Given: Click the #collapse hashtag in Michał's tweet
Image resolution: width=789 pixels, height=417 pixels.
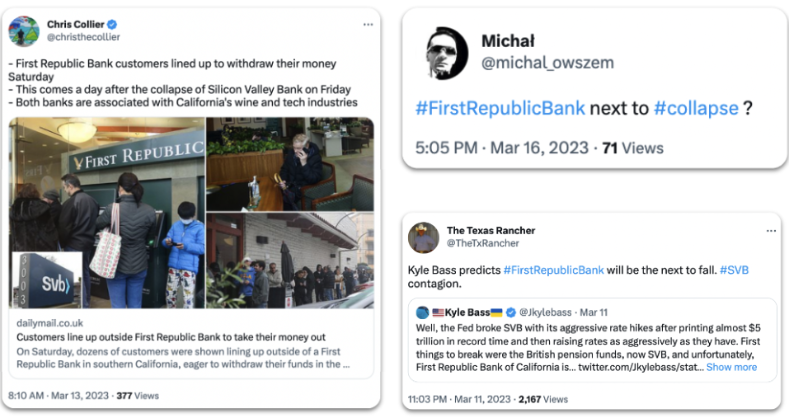Looking at the screenshot, I should pos(696,107).
